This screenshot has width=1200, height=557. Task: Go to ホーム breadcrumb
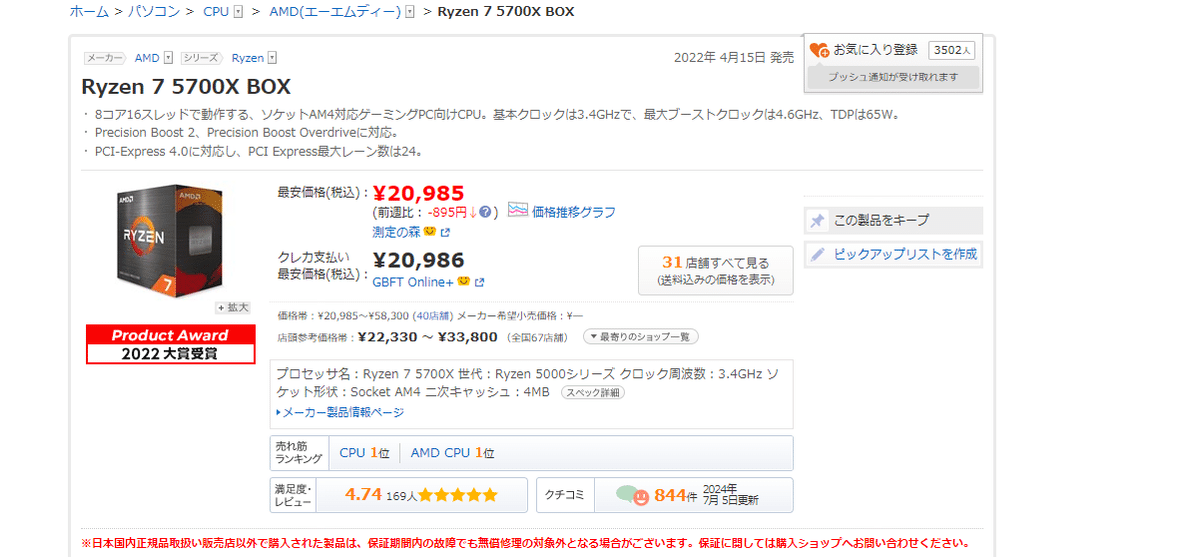(x=88, y=11)
